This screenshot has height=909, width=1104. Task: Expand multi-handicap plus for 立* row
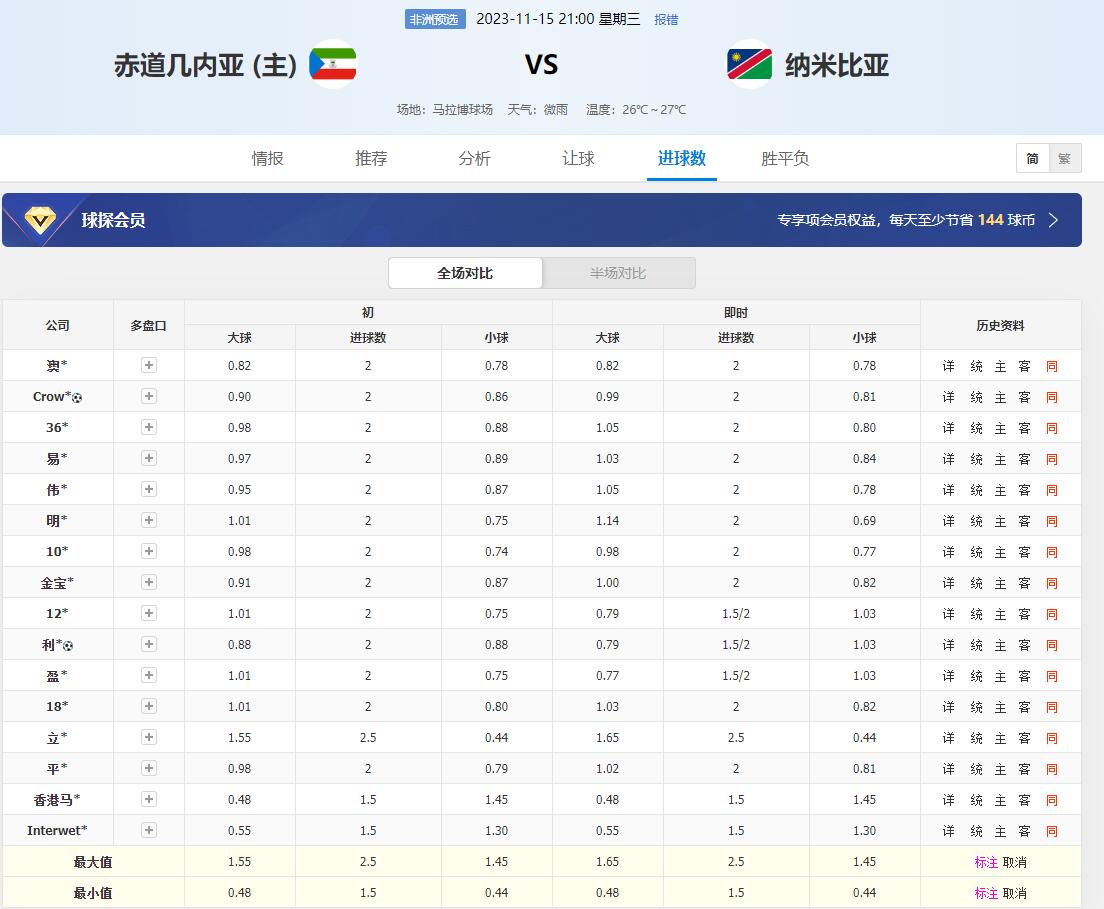[149, 738]
